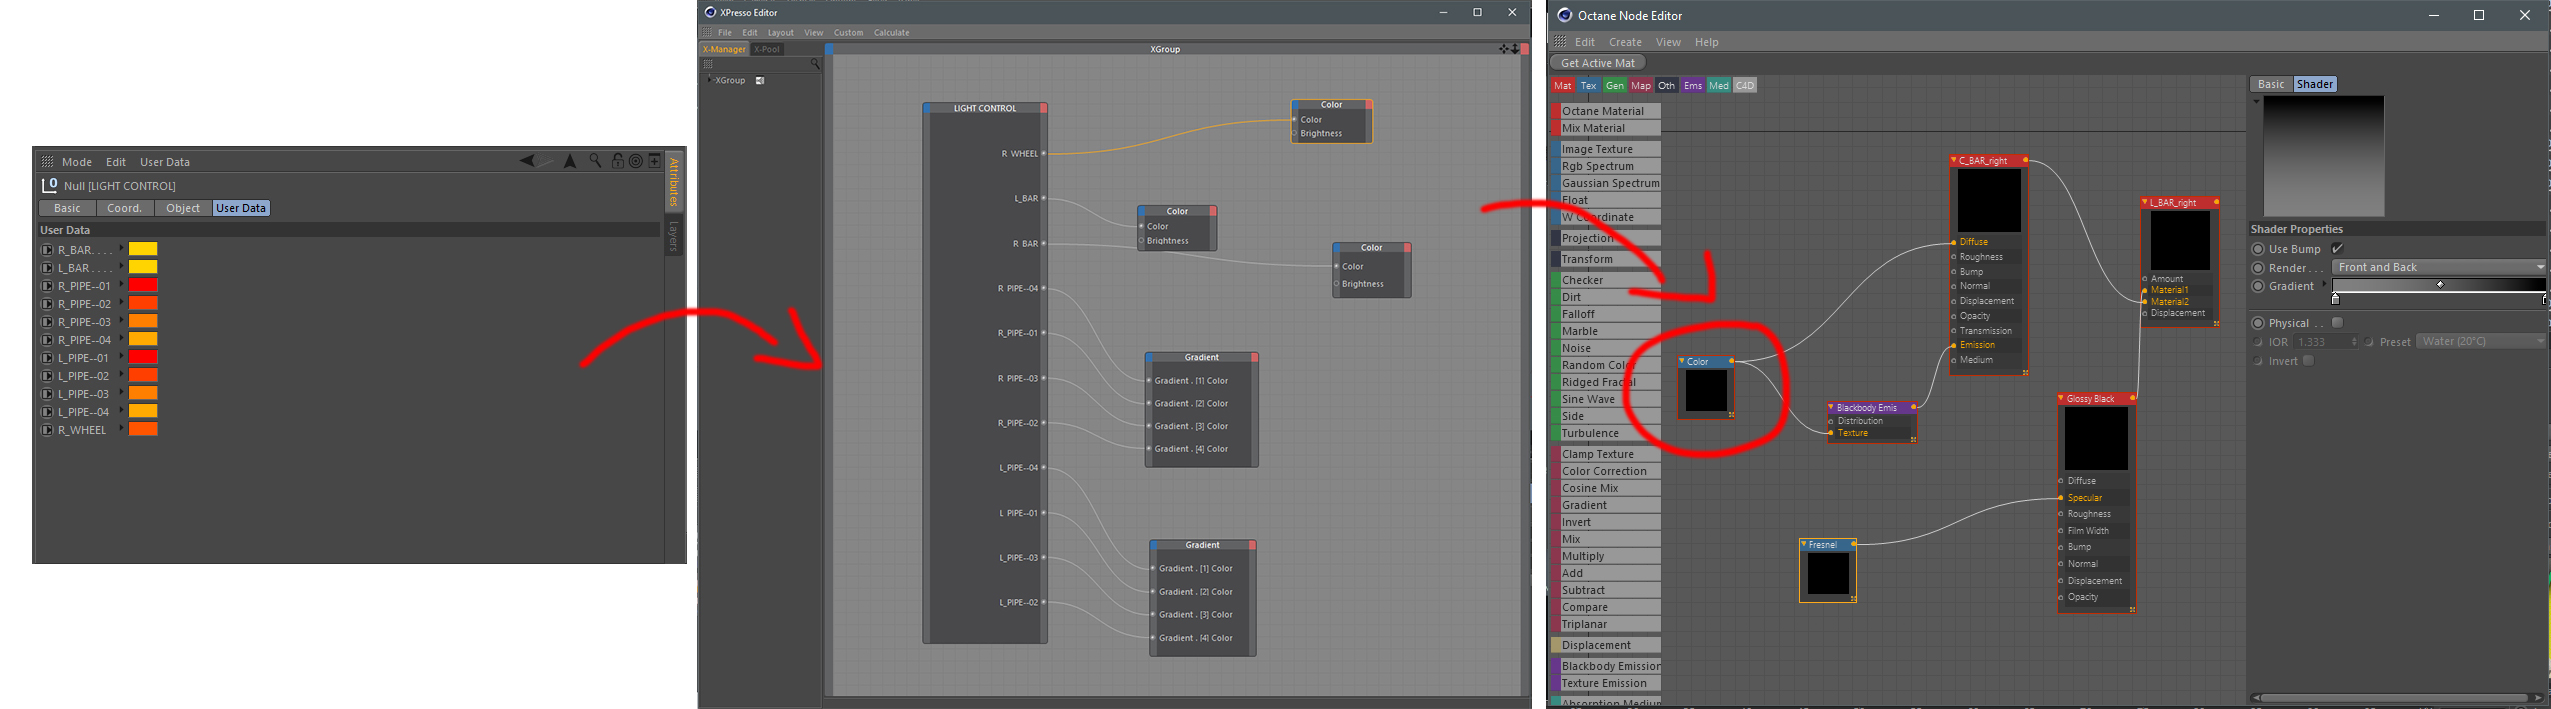The height and width of the screenshot is (709, 2551).
Task: Click the grip icon left of Mode menu
Action: (x=47, y=161)
